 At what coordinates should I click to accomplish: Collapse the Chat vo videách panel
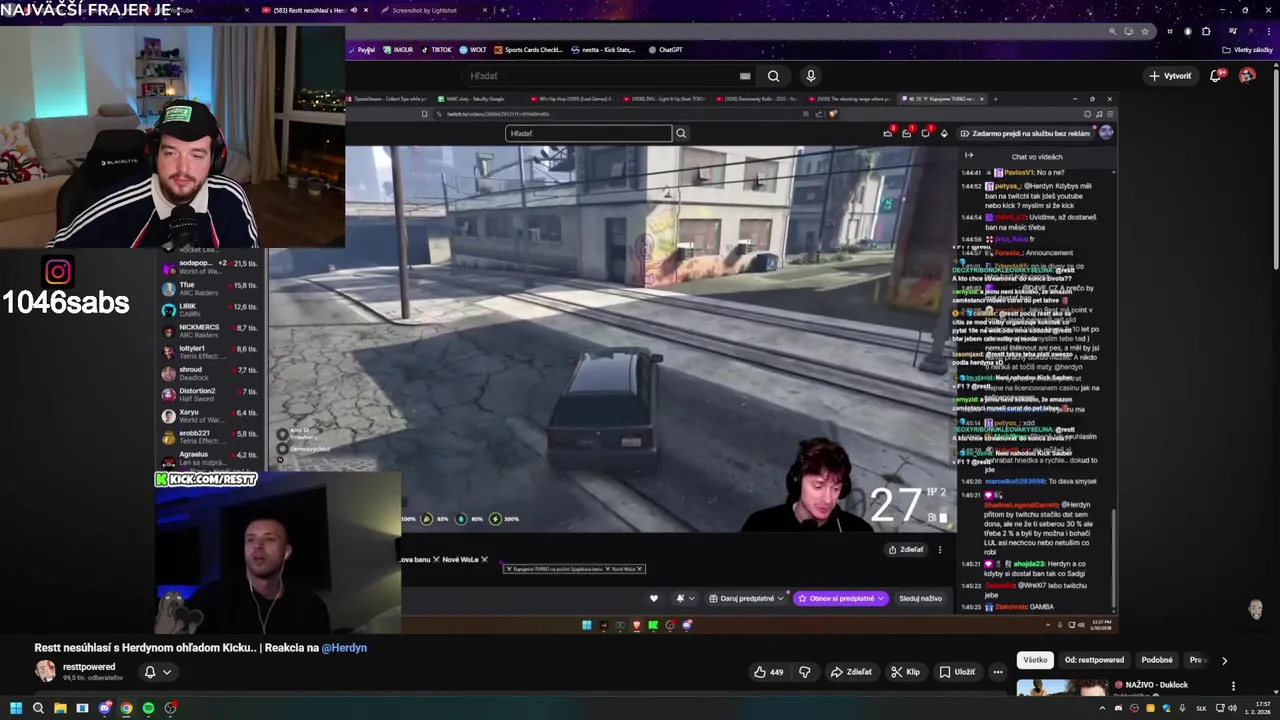969,155
